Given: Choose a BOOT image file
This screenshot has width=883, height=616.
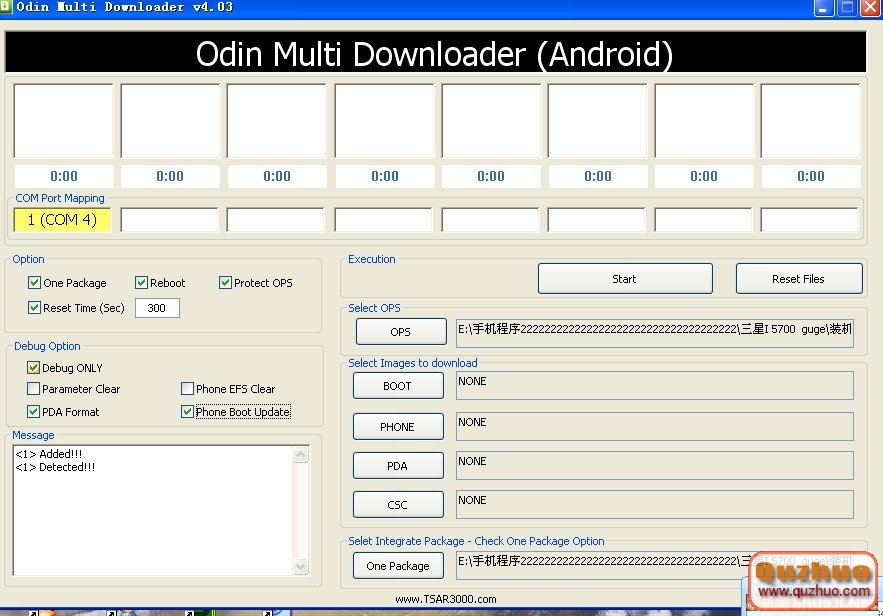Looking at the screenshot, I should 398,386.
